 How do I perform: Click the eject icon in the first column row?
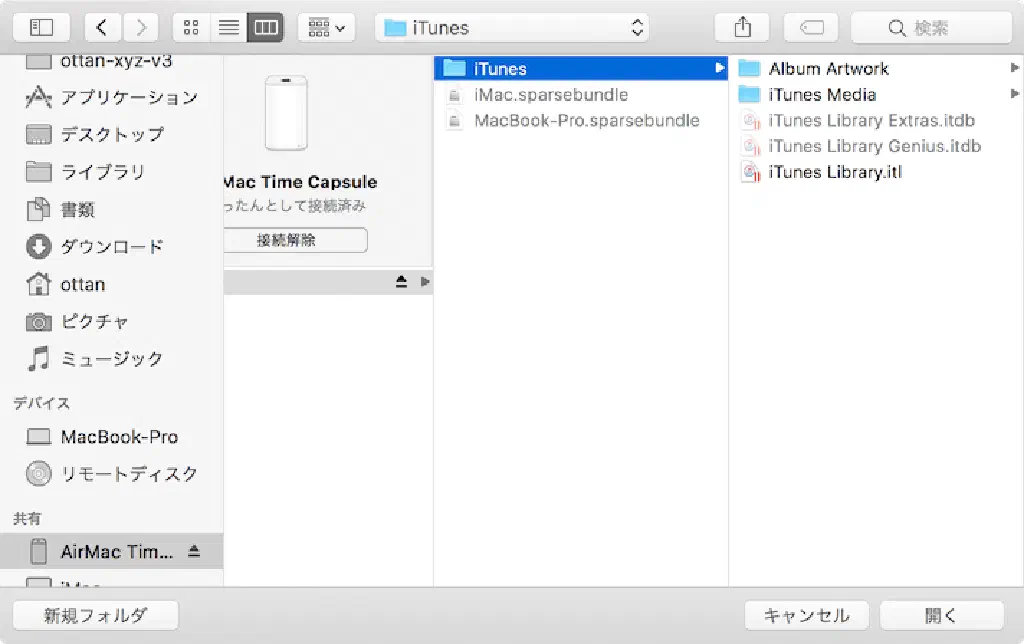(x=401, y=283)
